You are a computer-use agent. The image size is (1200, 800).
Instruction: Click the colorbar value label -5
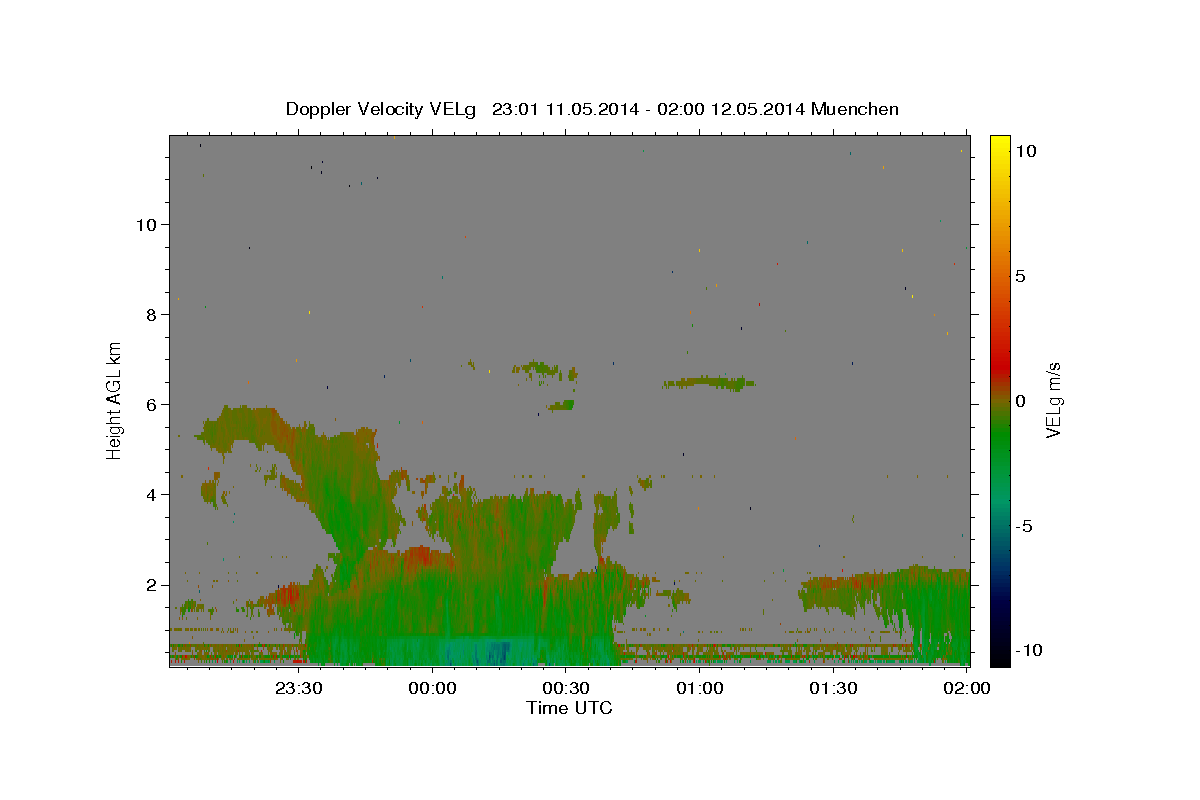point(1024,526)
